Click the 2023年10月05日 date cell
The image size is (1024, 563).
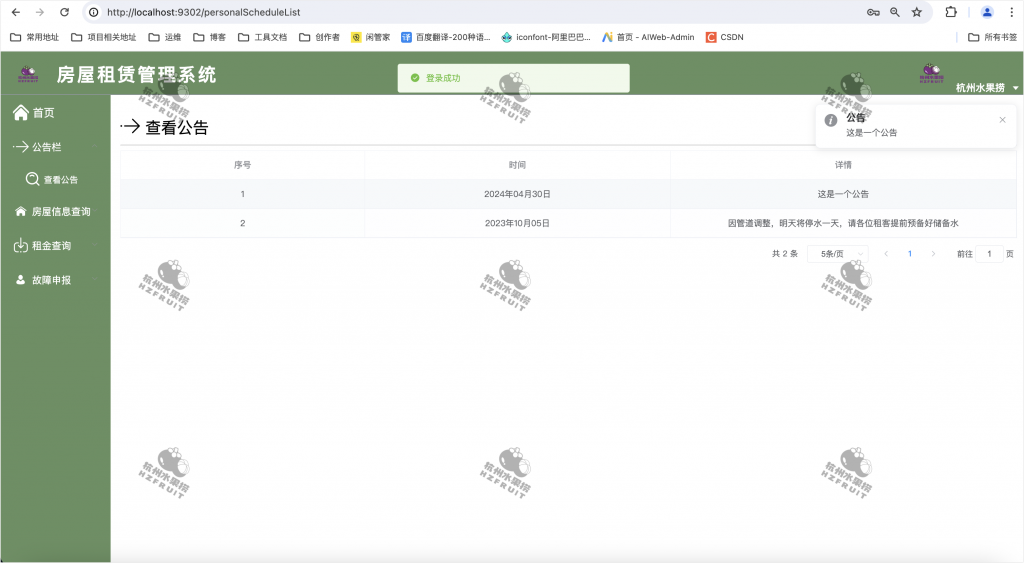pyautogui.click(x=517, y=223)
